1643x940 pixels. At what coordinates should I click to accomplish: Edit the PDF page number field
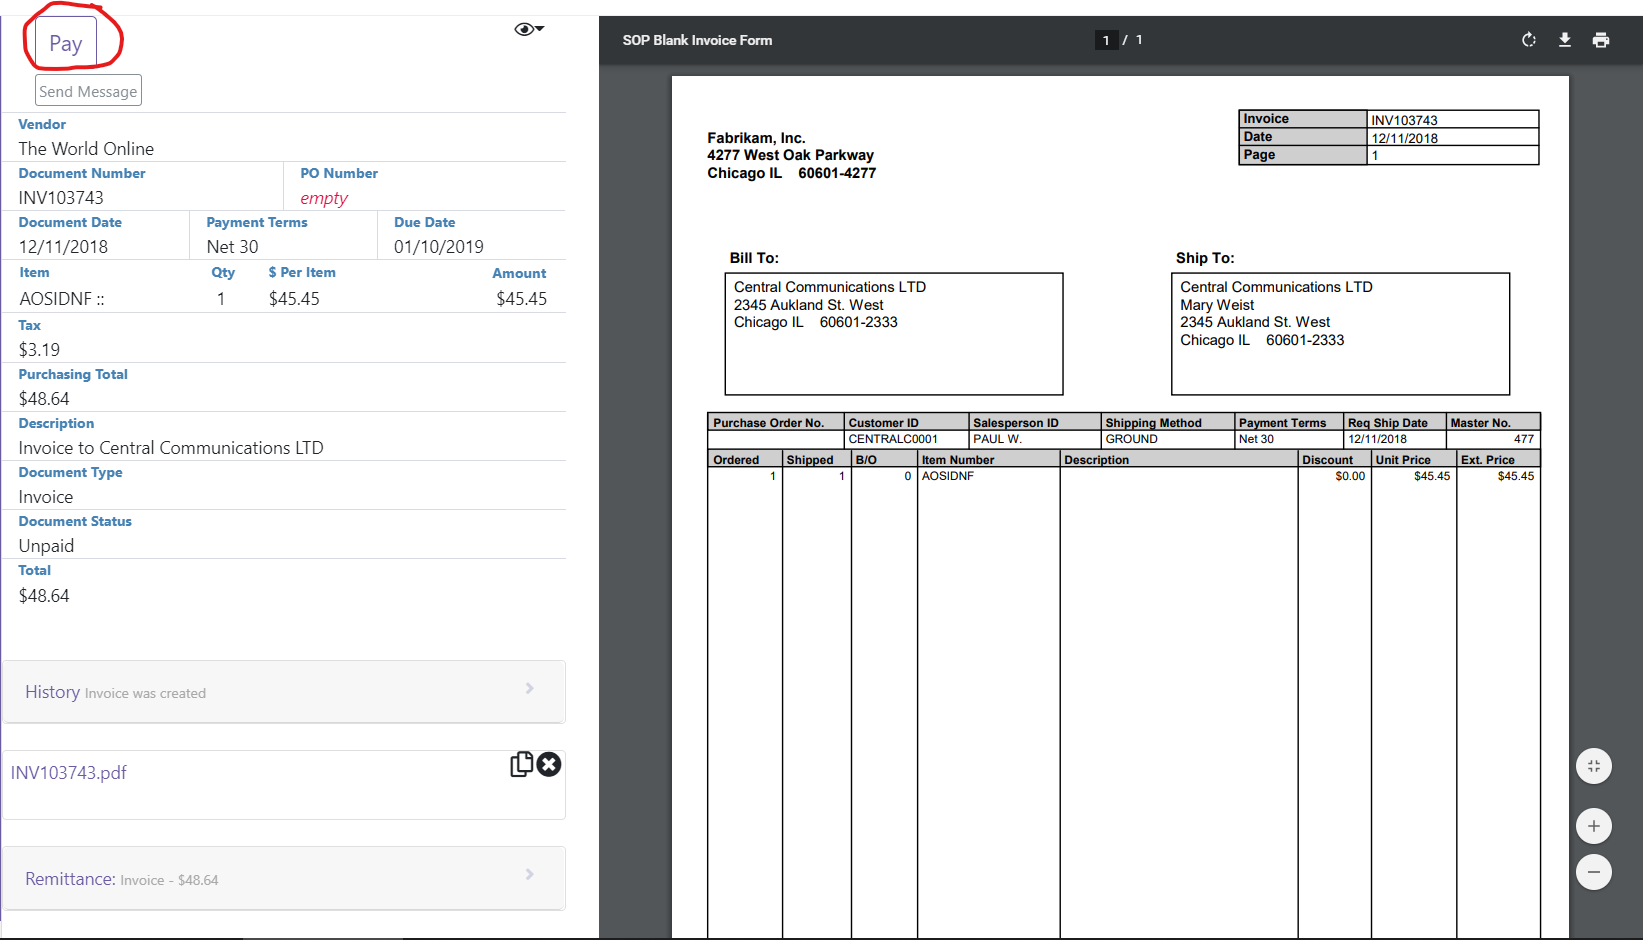coord(1106,40)
